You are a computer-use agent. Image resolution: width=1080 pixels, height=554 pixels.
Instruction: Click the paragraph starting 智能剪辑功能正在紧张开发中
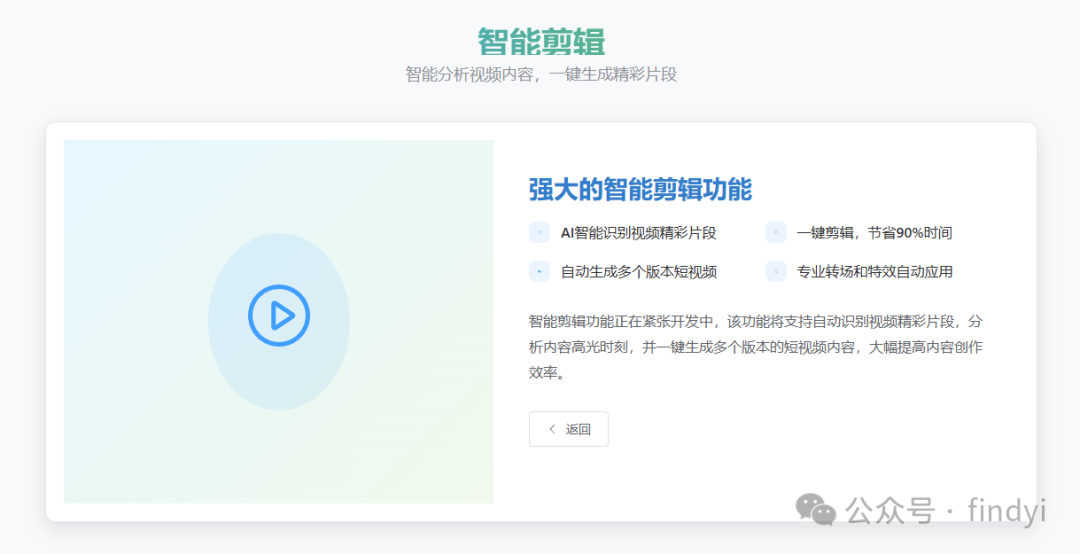756,347
